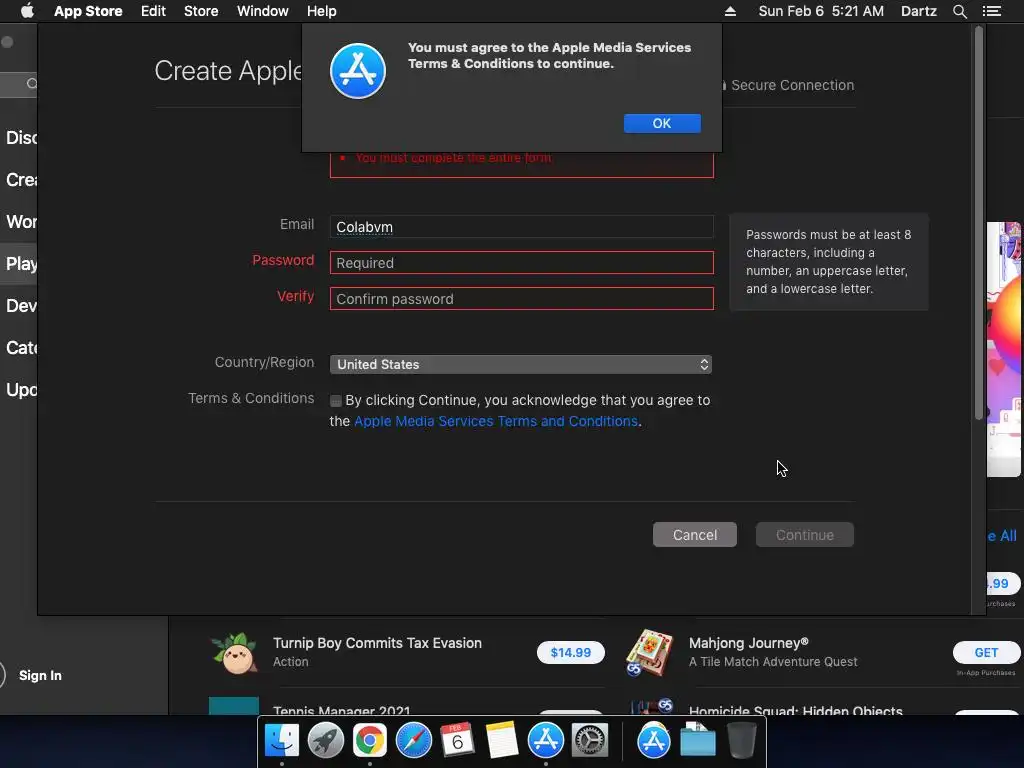Open the Apple menu
This screenshot has width=1024, height=768.
[x=27, y=11]
